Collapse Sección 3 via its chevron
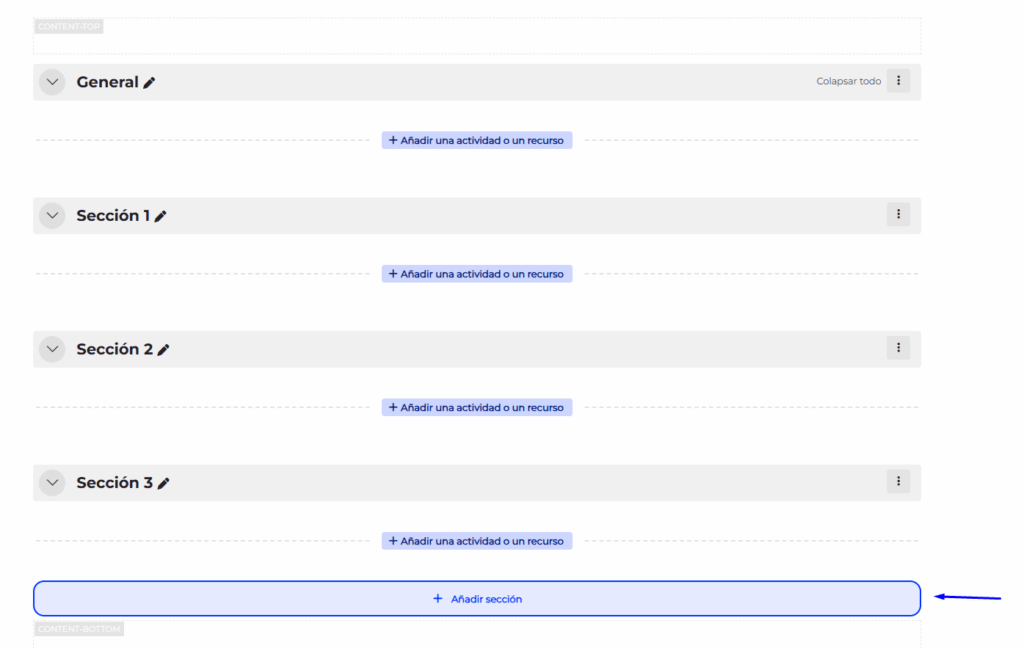The width and height of the screenshot is (1024, 648). tap(52, 482)
